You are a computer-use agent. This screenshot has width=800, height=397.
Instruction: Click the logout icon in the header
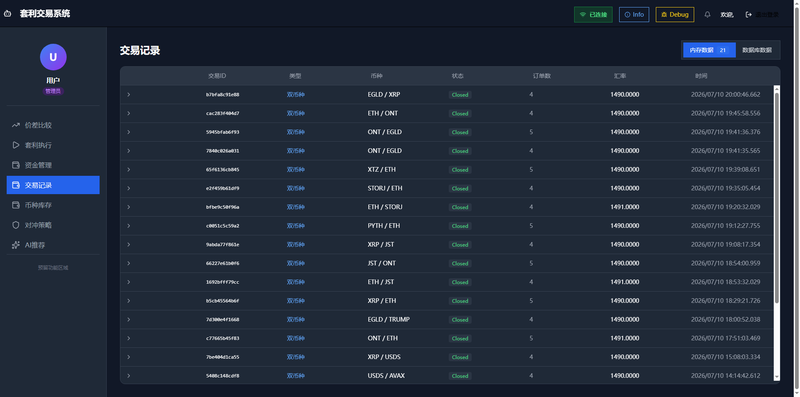748,14
